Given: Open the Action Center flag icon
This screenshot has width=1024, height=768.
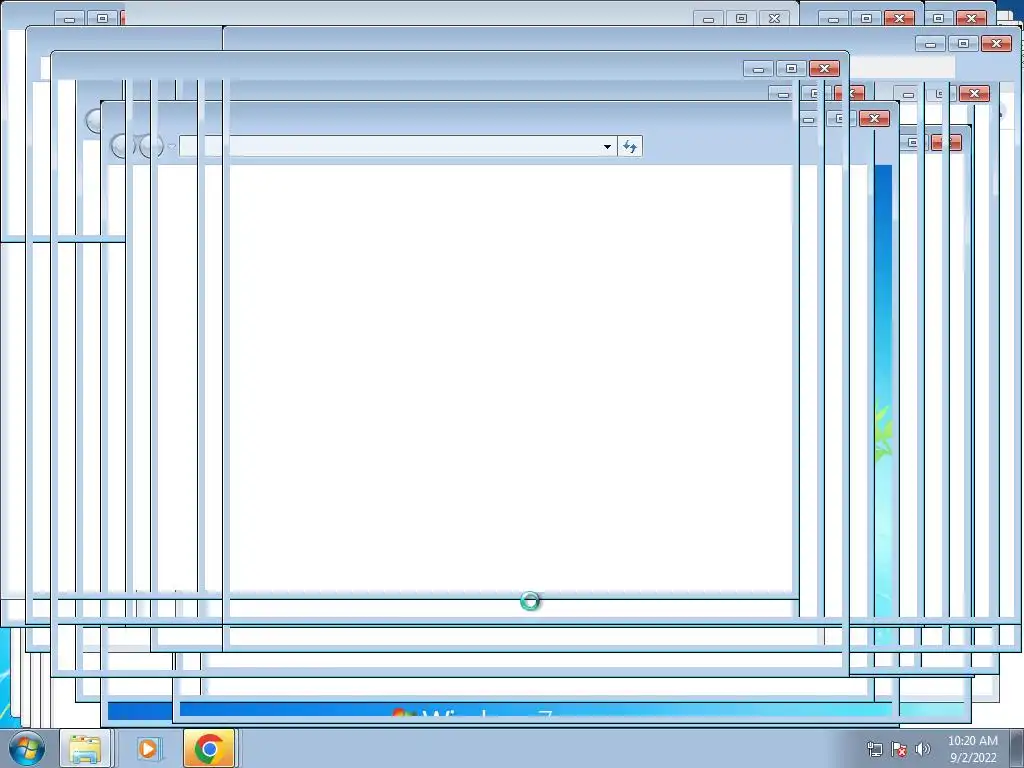Looking at the screenshot, I should 899,749.
